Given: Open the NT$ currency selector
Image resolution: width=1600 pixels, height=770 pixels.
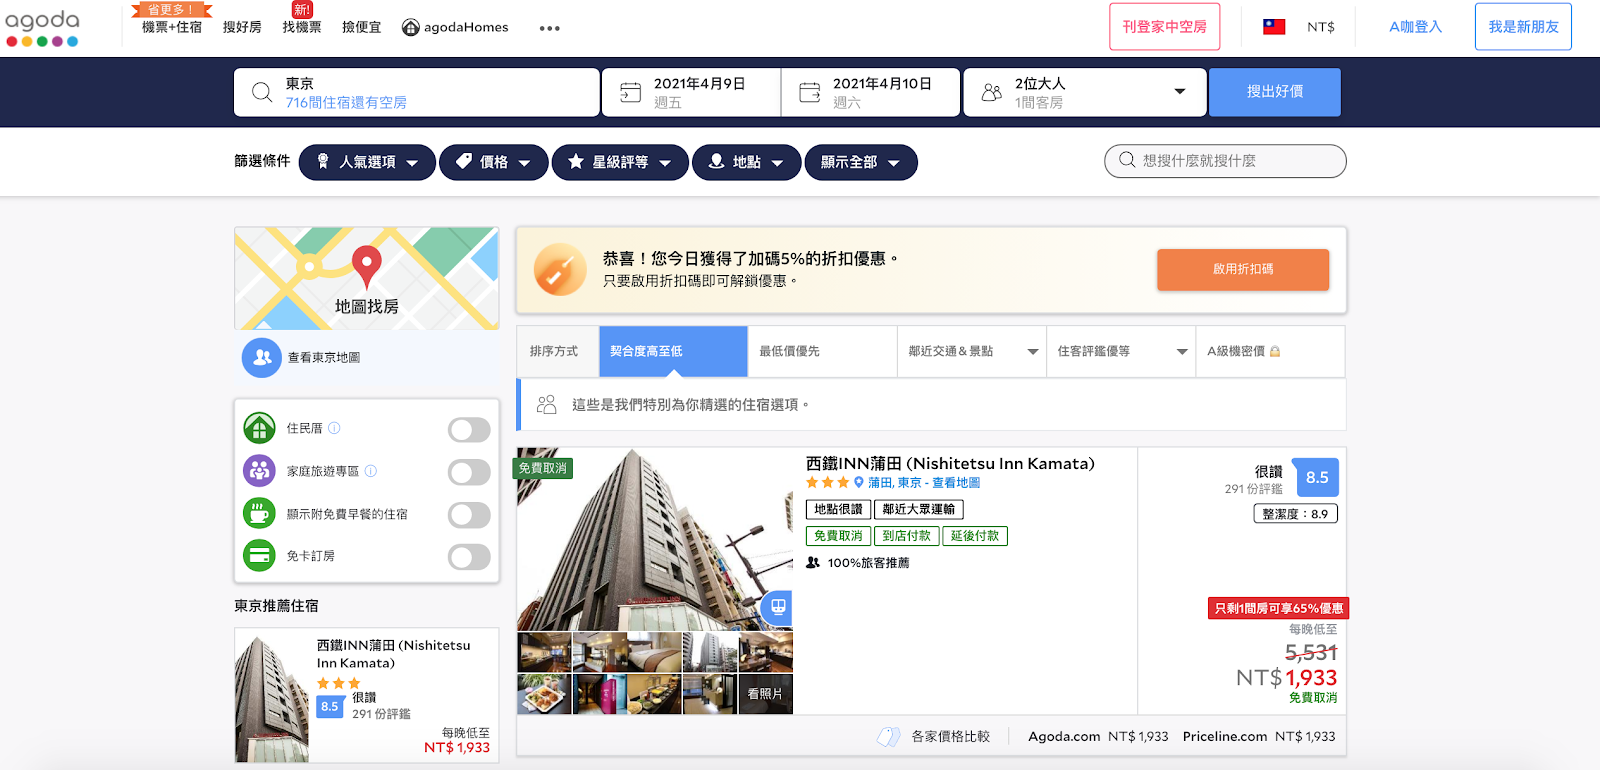Looking at the screenshot, I should coord(1321,27).
